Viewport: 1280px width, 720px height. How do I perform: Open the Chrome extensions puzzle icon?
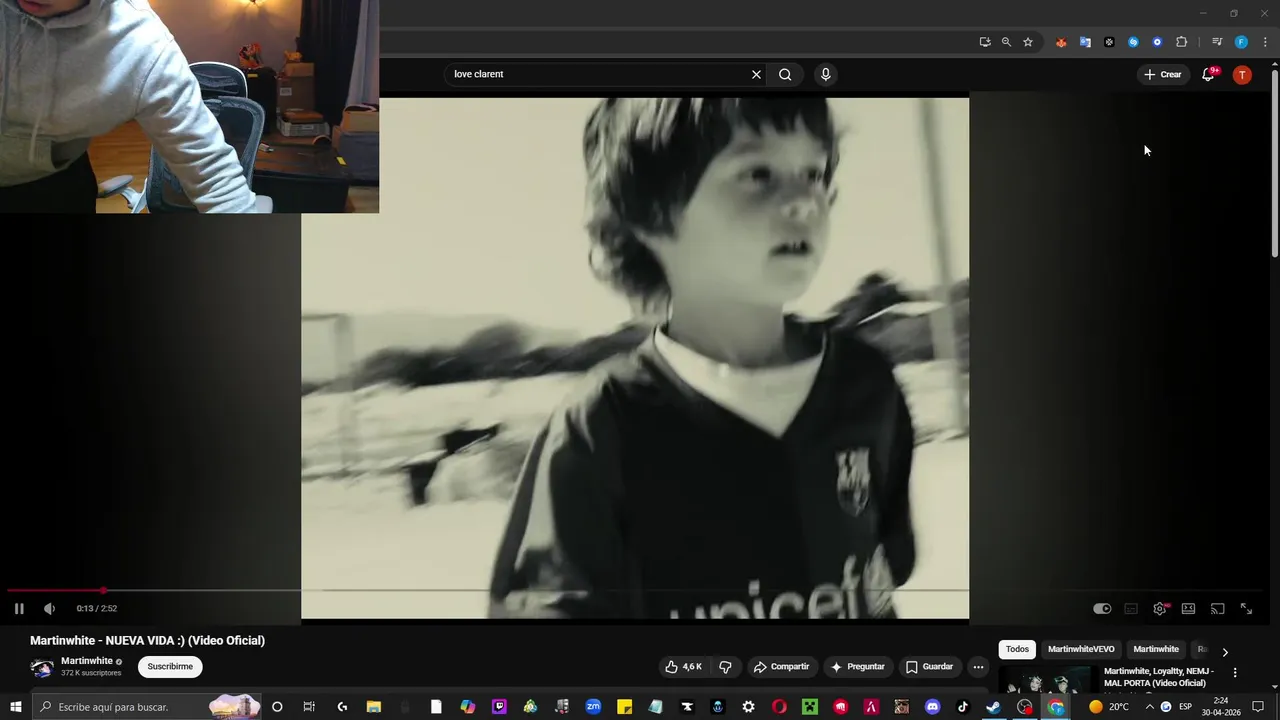pos(1181,42)
